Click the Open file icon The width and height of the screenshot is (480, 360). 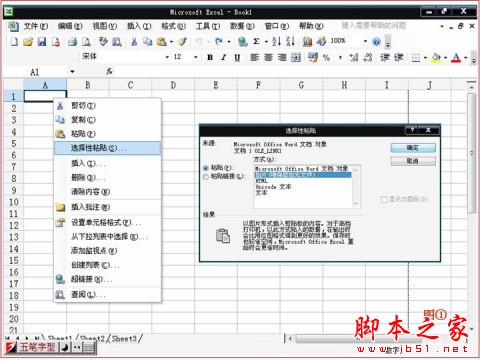tap(28, 41)
